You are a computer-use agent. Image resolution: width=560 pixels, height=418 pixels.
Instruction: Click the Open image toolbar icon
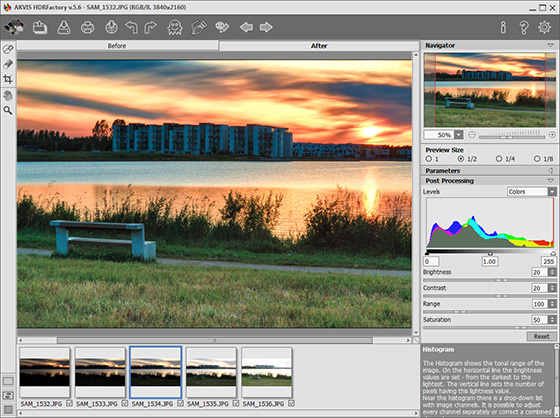coord(40,27)
